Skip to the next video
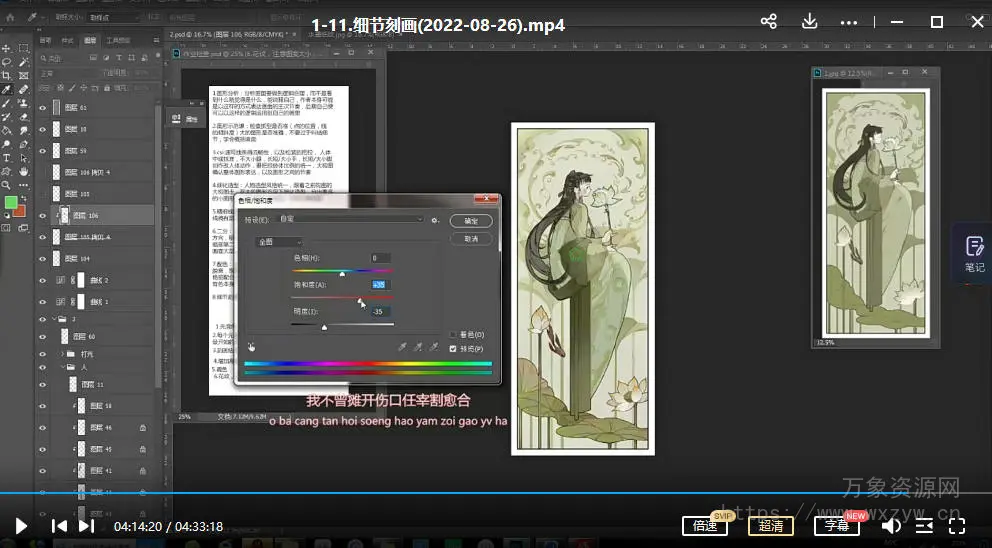This screenshot has width=992, height=548. pyautogui.click(x=87, y=525)
